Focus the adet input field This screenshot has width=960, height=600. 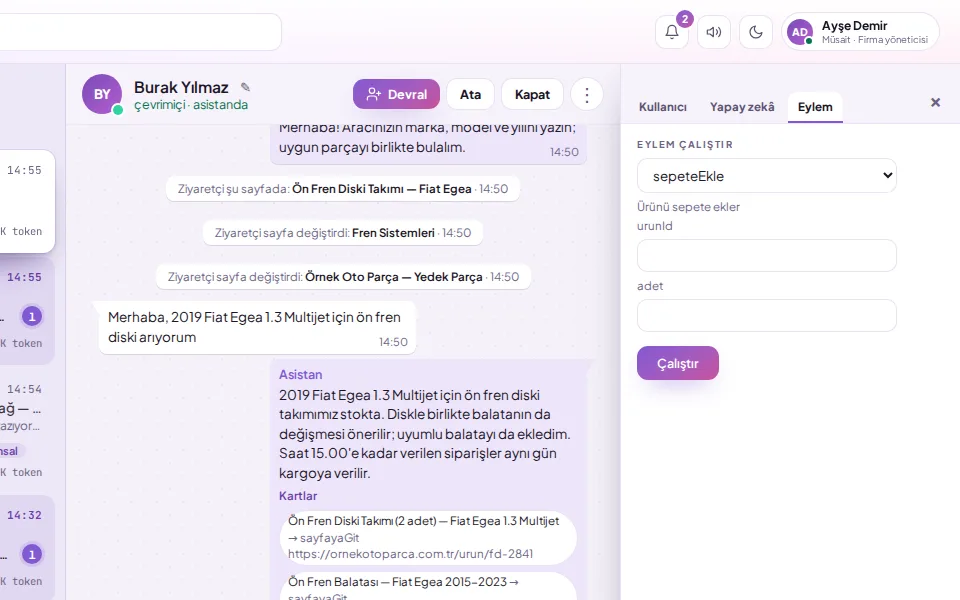click(767, 315)
